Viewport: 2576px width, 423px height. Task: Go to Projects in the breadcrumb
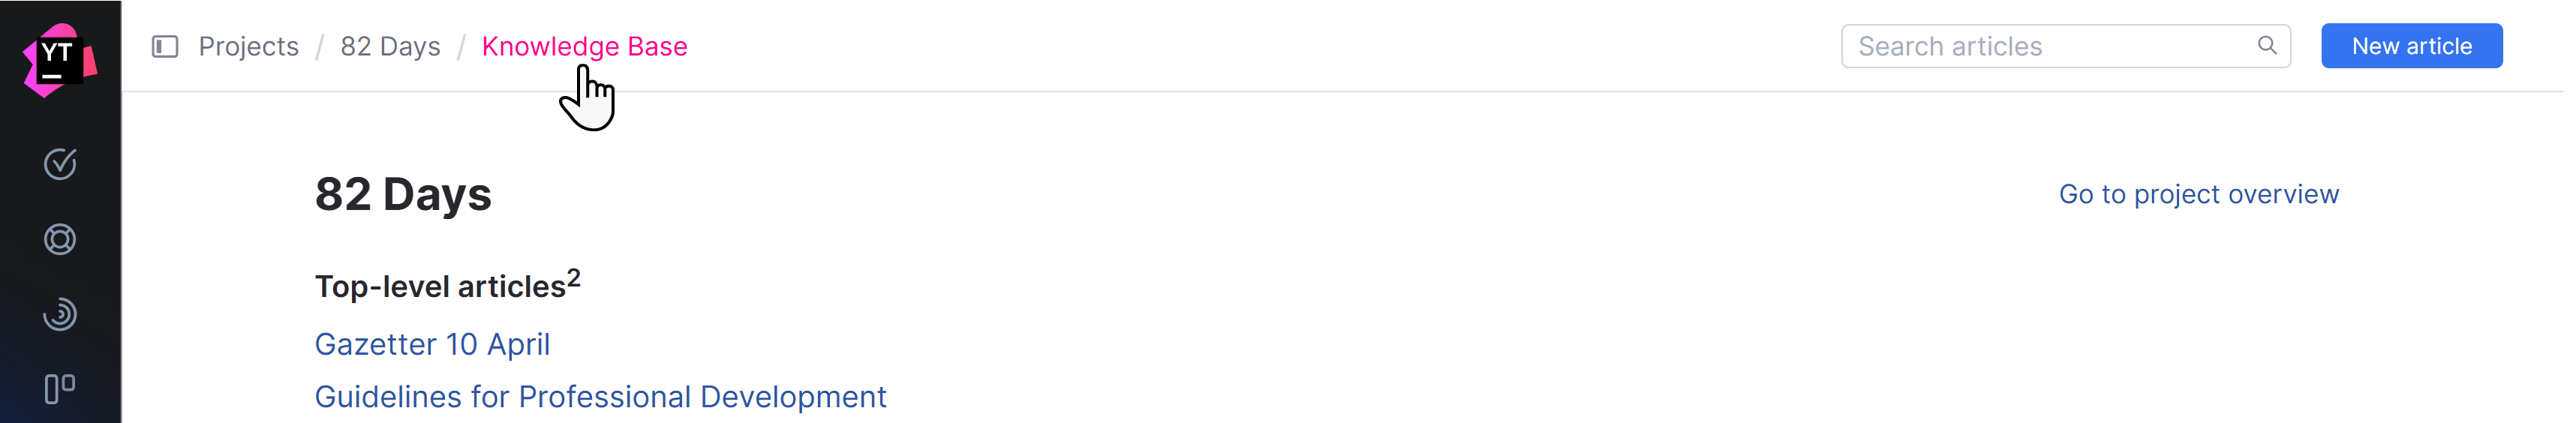click(x=249, y=47)
